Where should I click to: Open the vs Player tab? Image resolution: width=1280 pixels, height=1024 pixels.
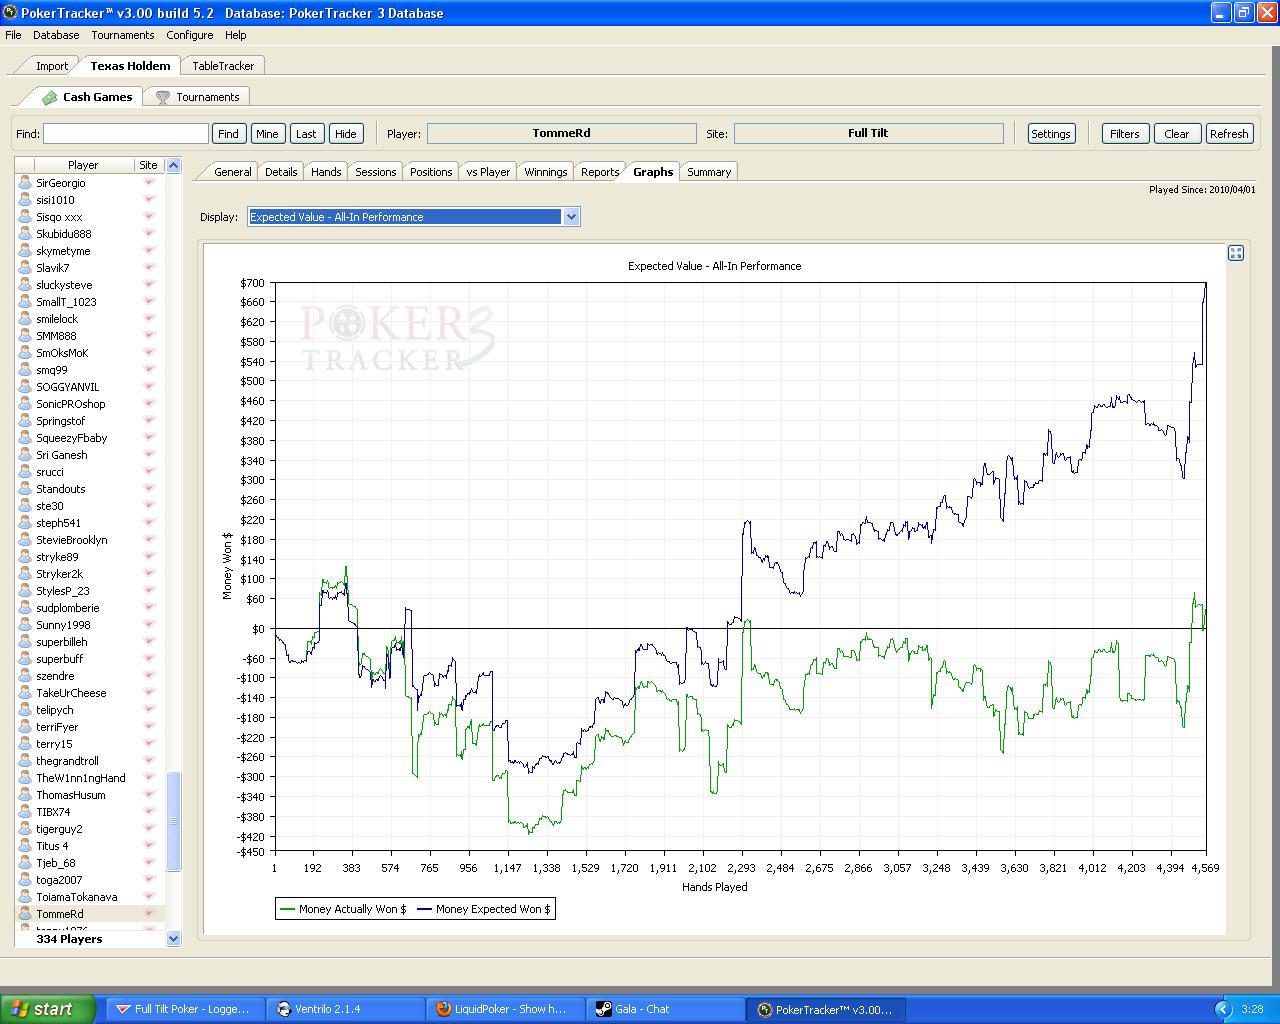tap(488, 172)
